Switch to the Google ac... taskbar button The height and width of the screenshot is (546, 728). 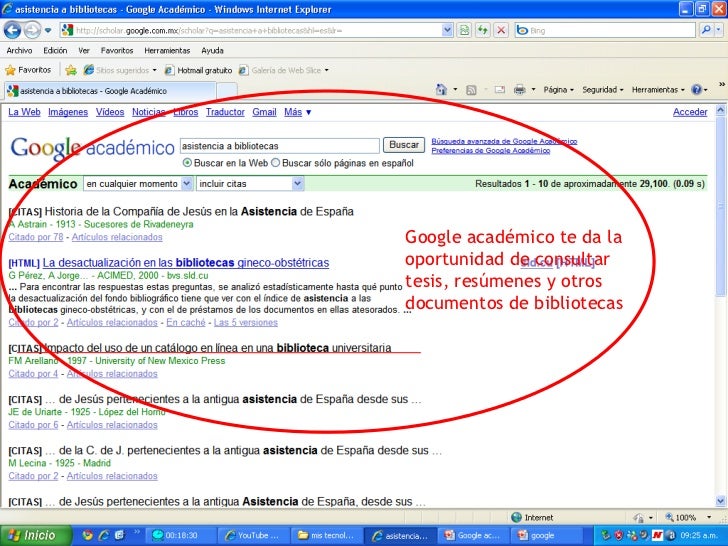(472, 535)
